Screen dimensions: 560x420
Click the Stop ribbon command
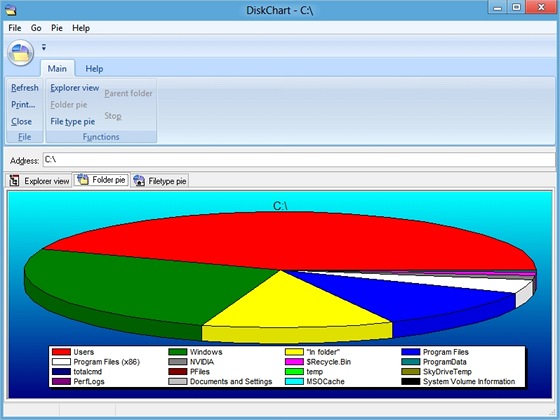point(113,116)
